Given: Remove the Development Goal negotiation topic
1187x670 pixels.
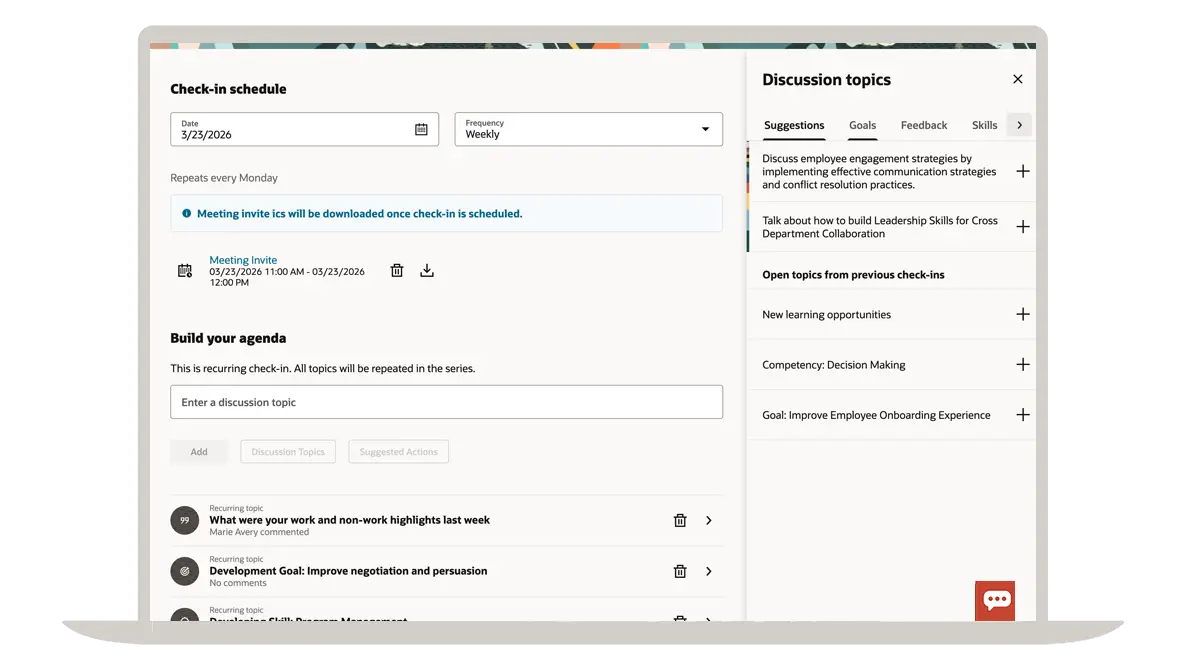Looking at the screenshot, I should coord(680,571).
